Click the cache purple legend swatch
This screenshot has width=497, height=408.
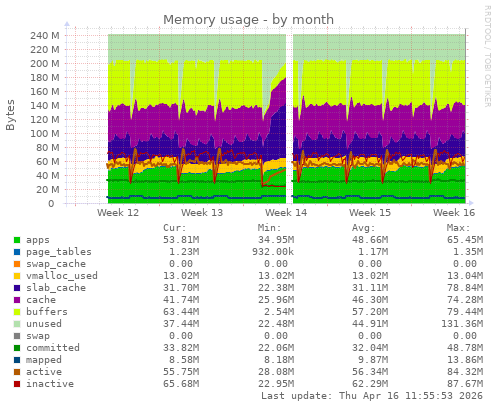coord(17,300)
